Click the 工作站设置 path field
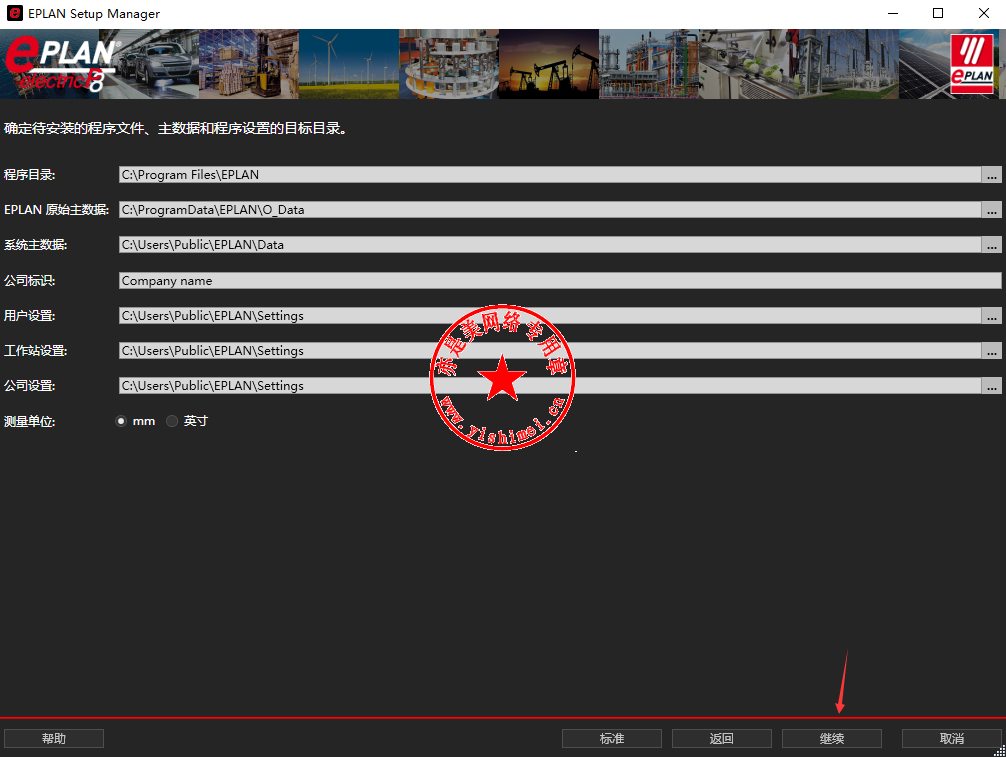 pos(550,351)
